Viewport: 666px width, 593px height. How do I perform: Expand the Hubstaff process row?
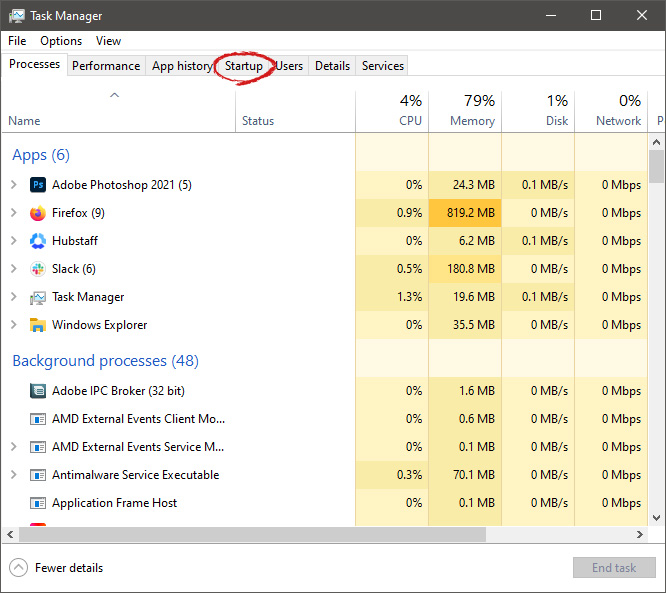[14, 240]
